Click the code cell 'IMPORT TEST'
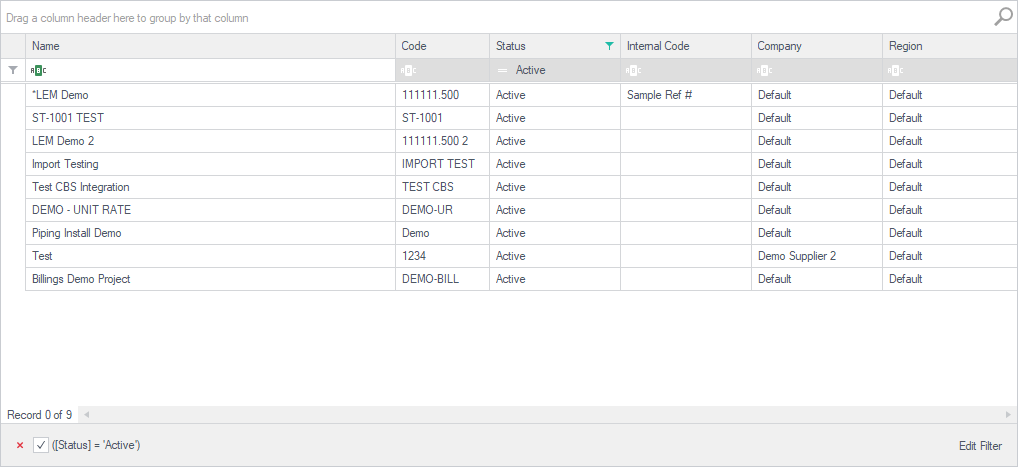 pyautogui.click(x=442, y=164)
